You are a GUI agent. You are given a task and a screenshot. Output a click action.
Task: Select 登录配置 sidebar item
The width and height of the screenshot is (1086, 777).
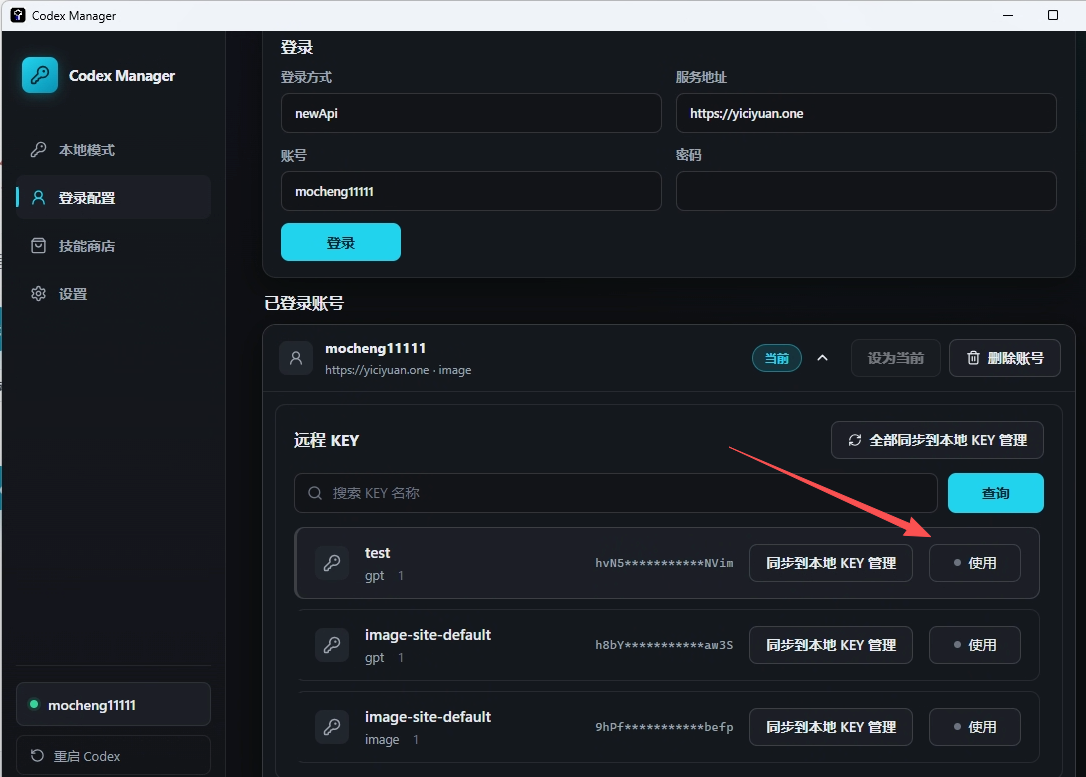113,197
